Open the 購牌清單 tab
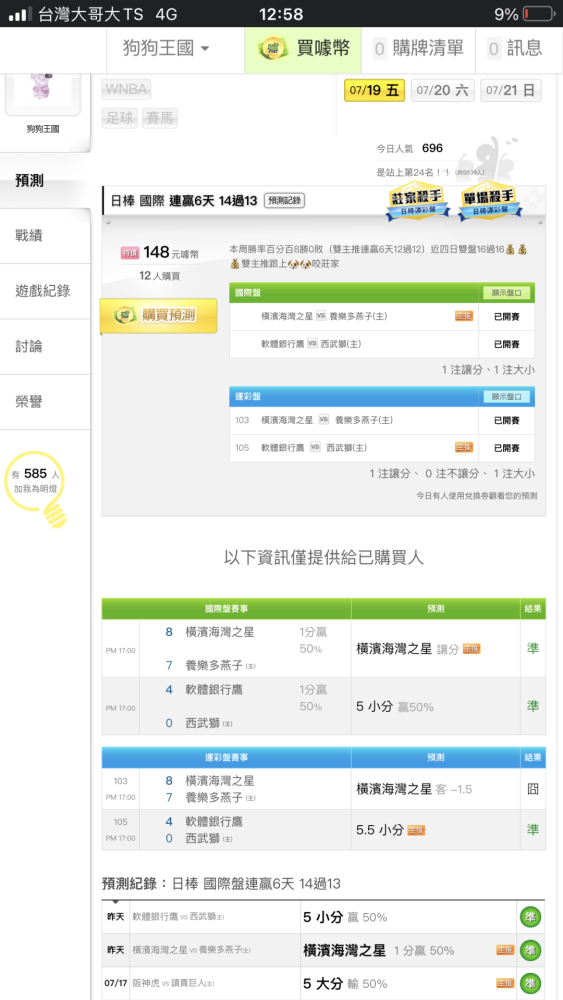The image size is (563, 1000). point(418,49)
